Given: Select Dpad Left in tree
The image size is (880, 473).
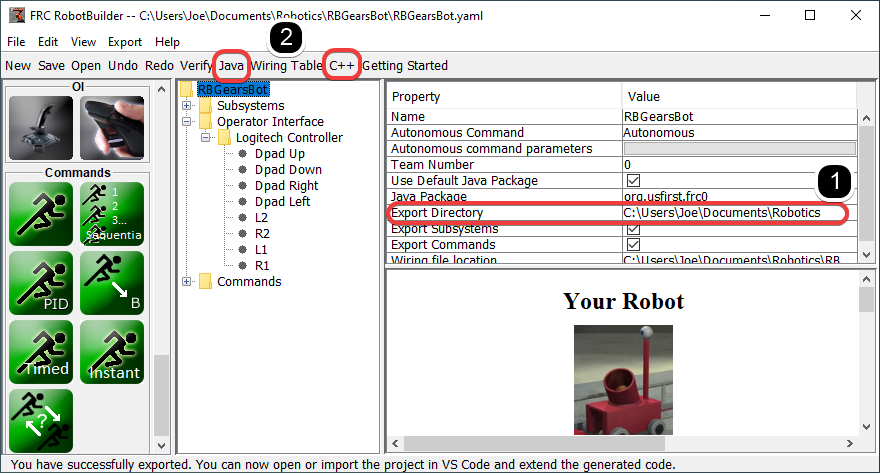Looking at the screenshot, I should point(282,201).
